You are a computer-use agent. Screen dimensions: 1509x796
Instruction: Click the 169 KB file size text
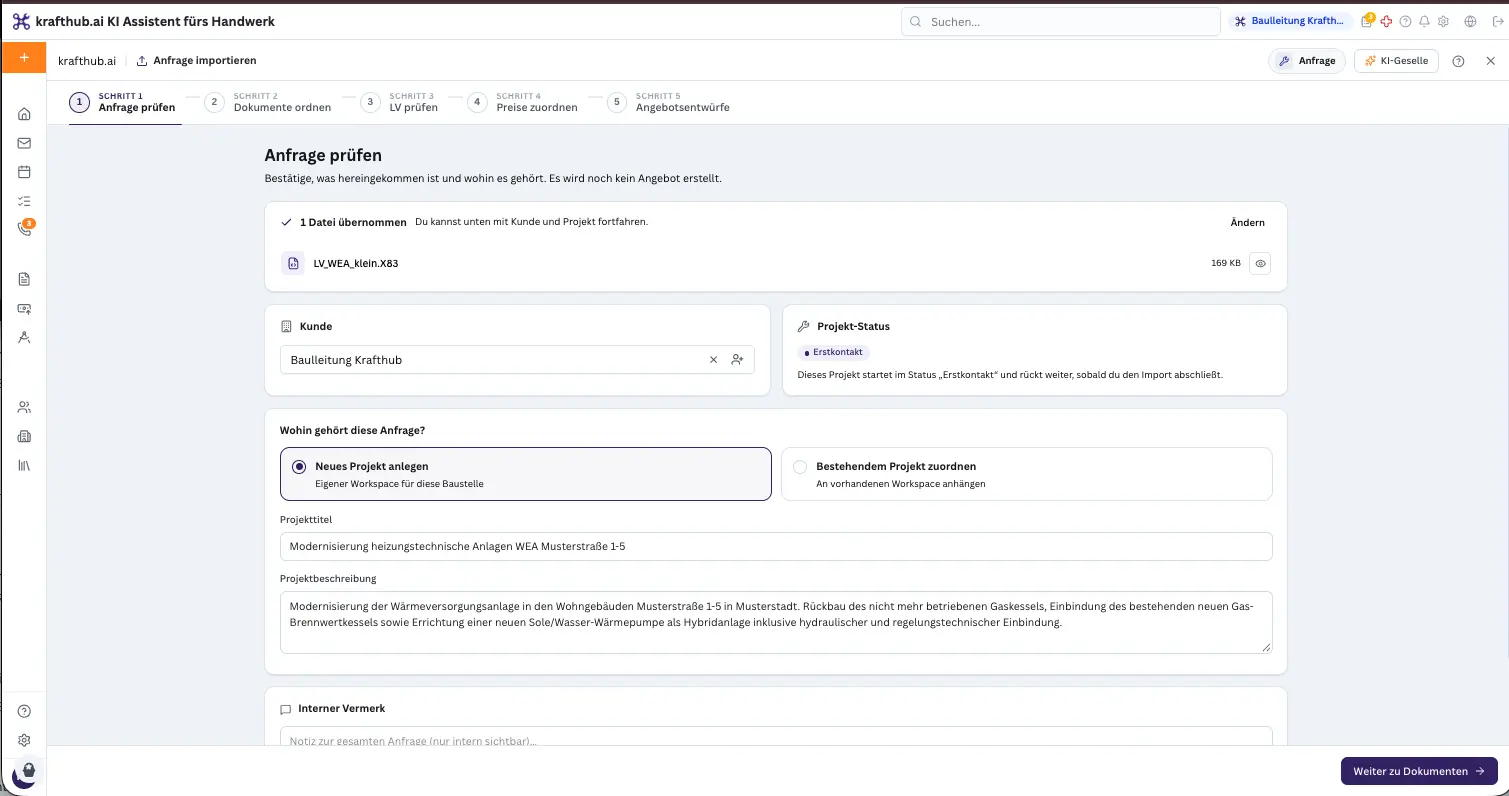[x=1225, y=263]
